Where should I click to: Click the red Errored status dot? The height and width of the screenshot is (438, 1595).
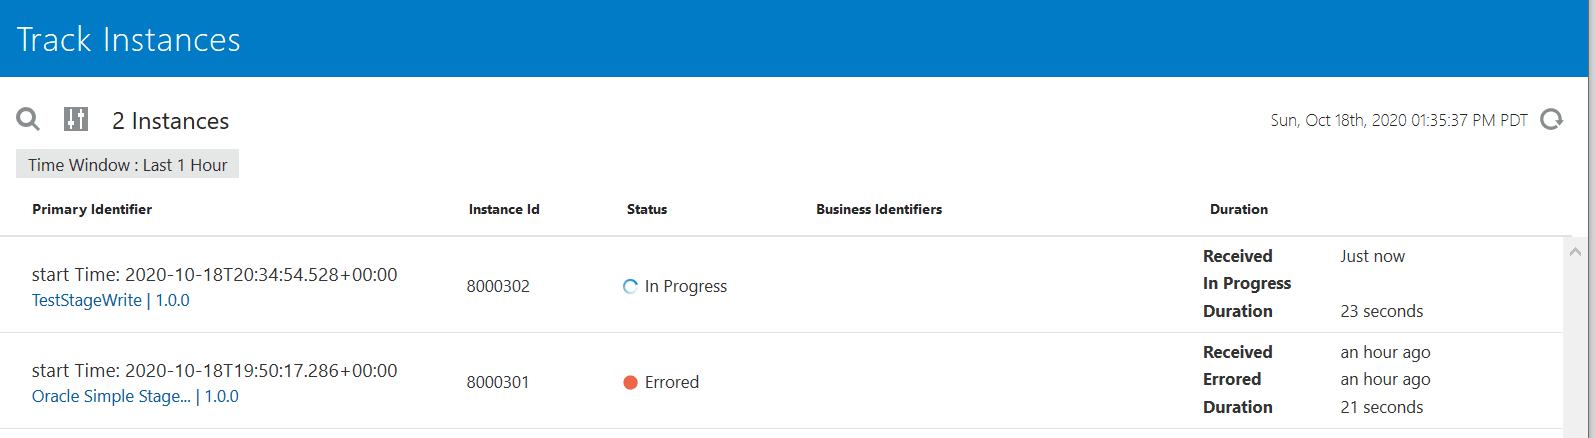tap(630, 382)
